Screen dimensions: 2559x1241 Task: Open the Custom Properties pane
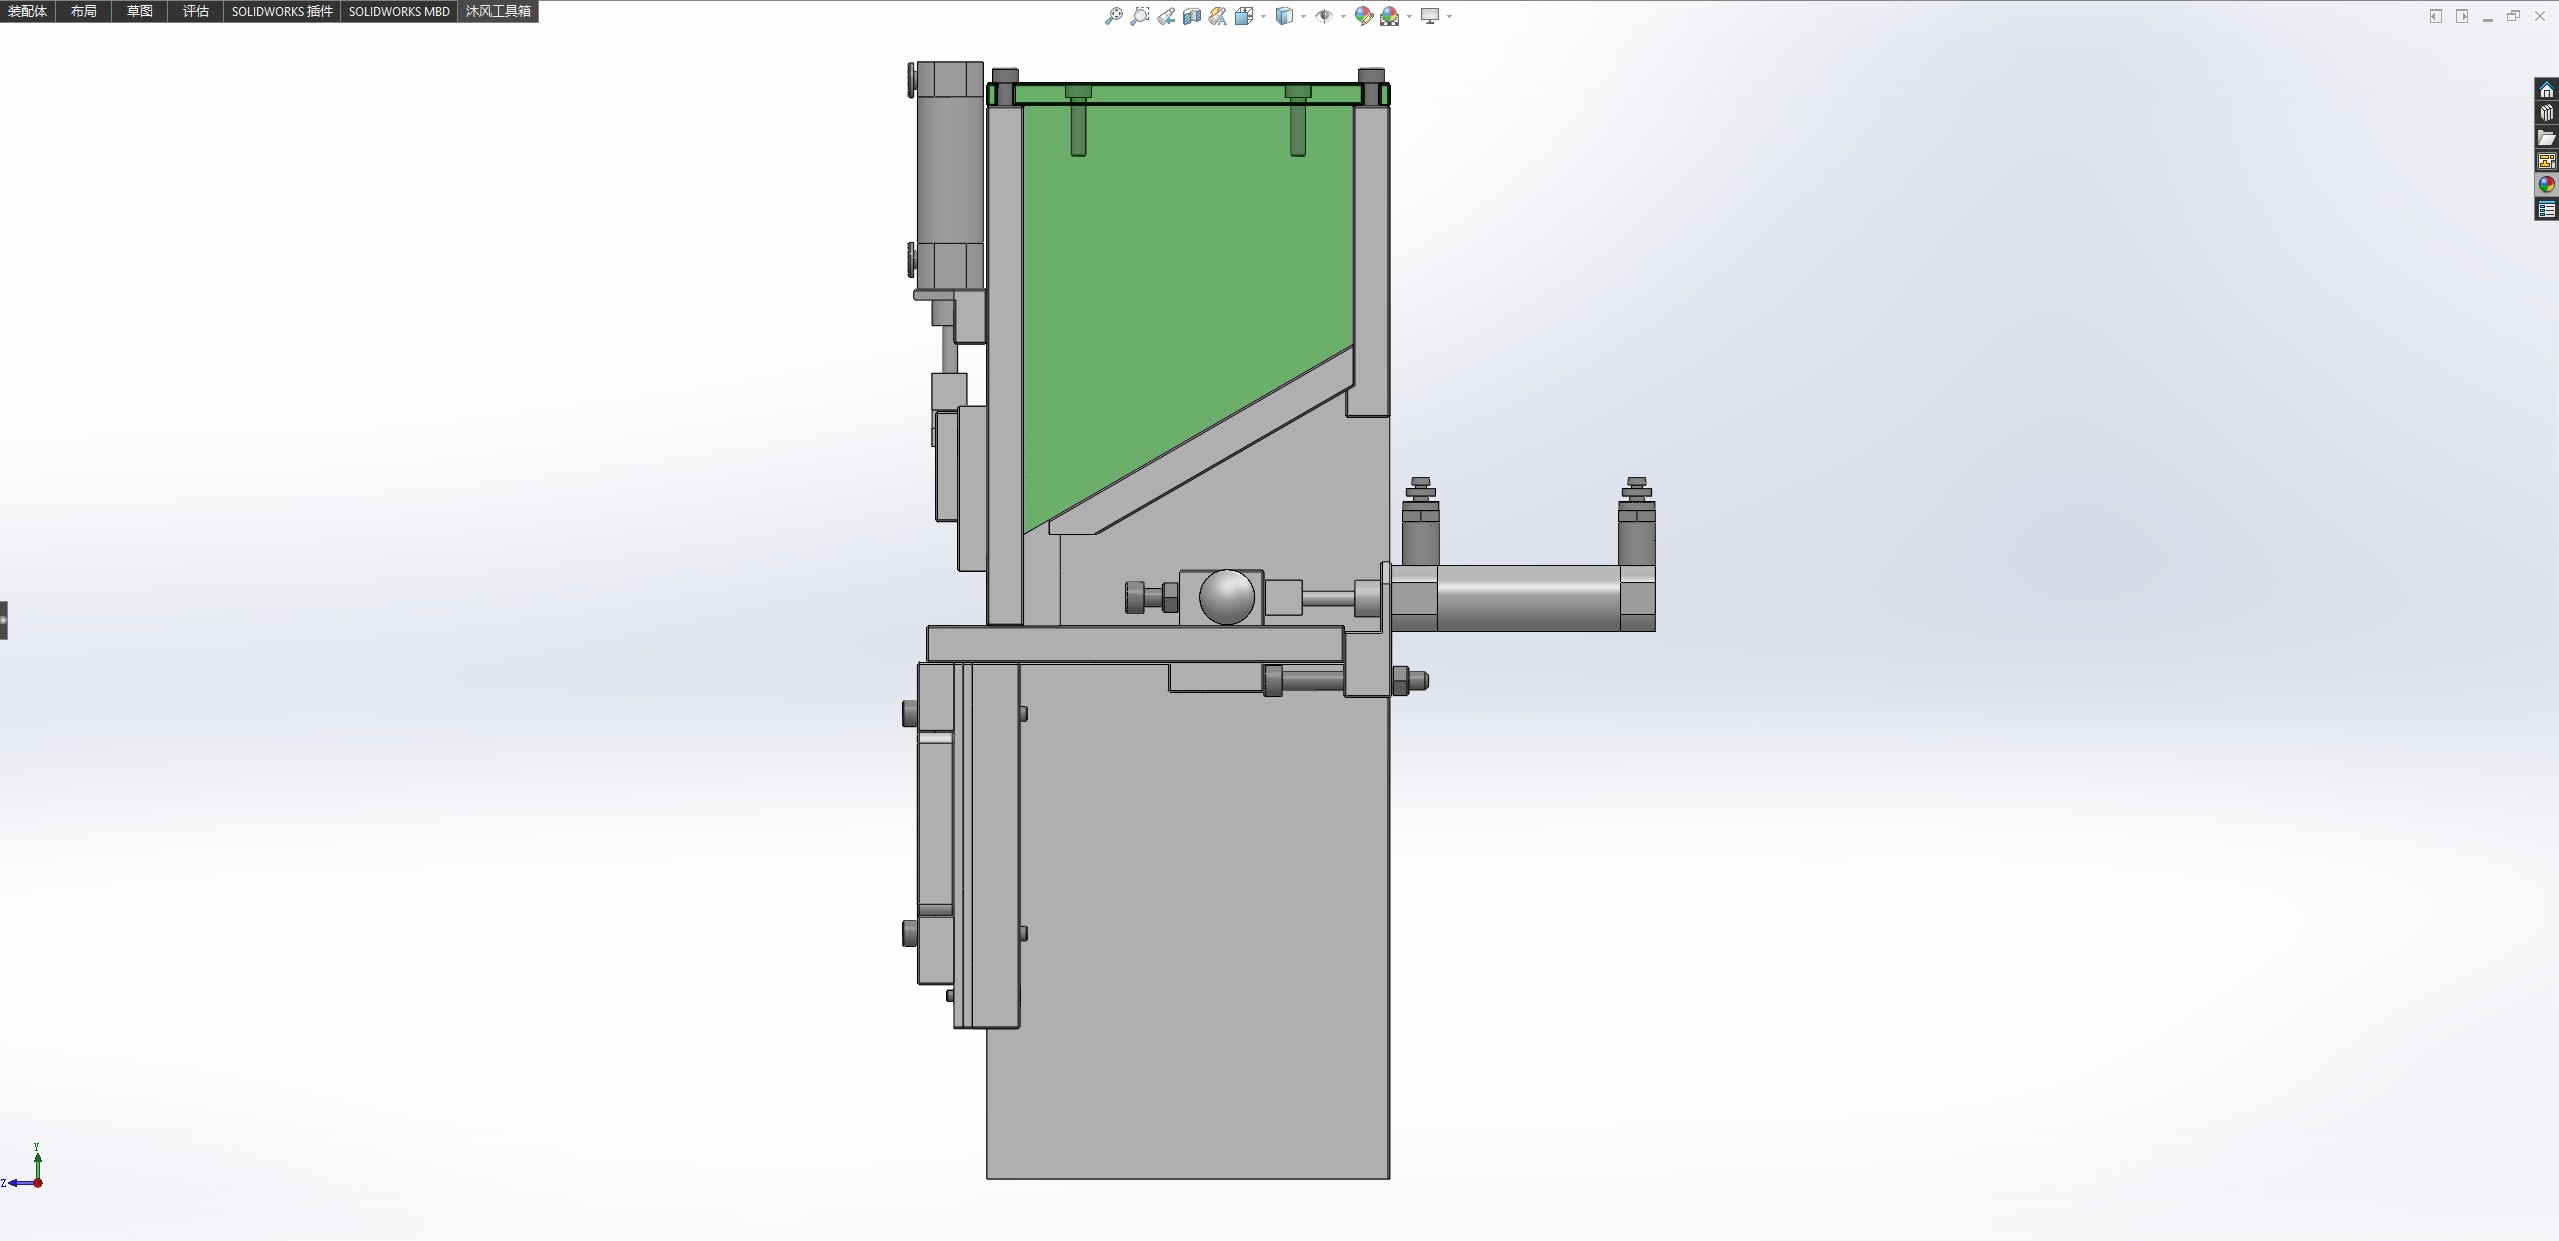click(2546, 209)
